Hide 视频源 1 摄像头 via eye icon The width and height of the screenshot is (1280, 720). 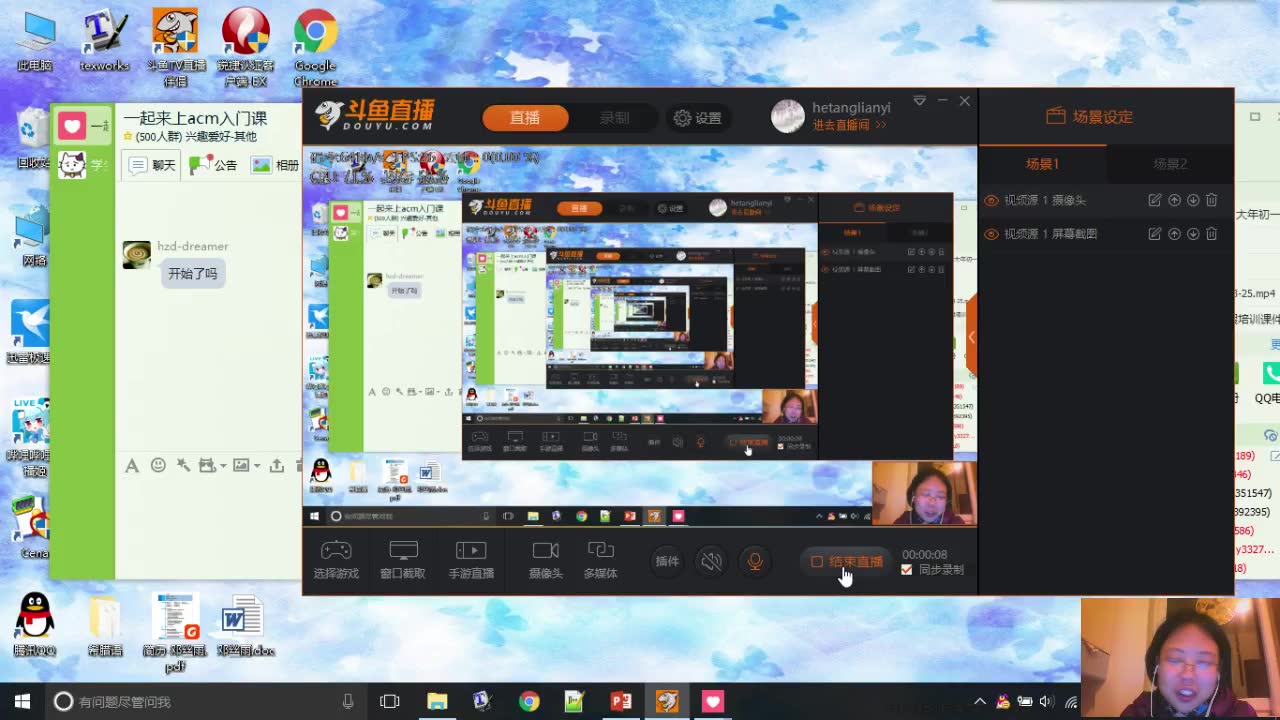(x=991, y=201)
